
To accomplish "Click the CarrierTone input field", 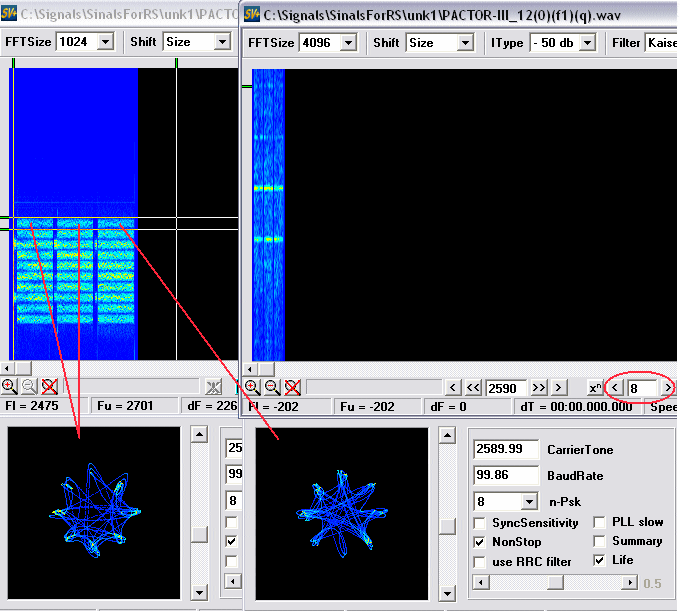I will [x=506, y=451].
